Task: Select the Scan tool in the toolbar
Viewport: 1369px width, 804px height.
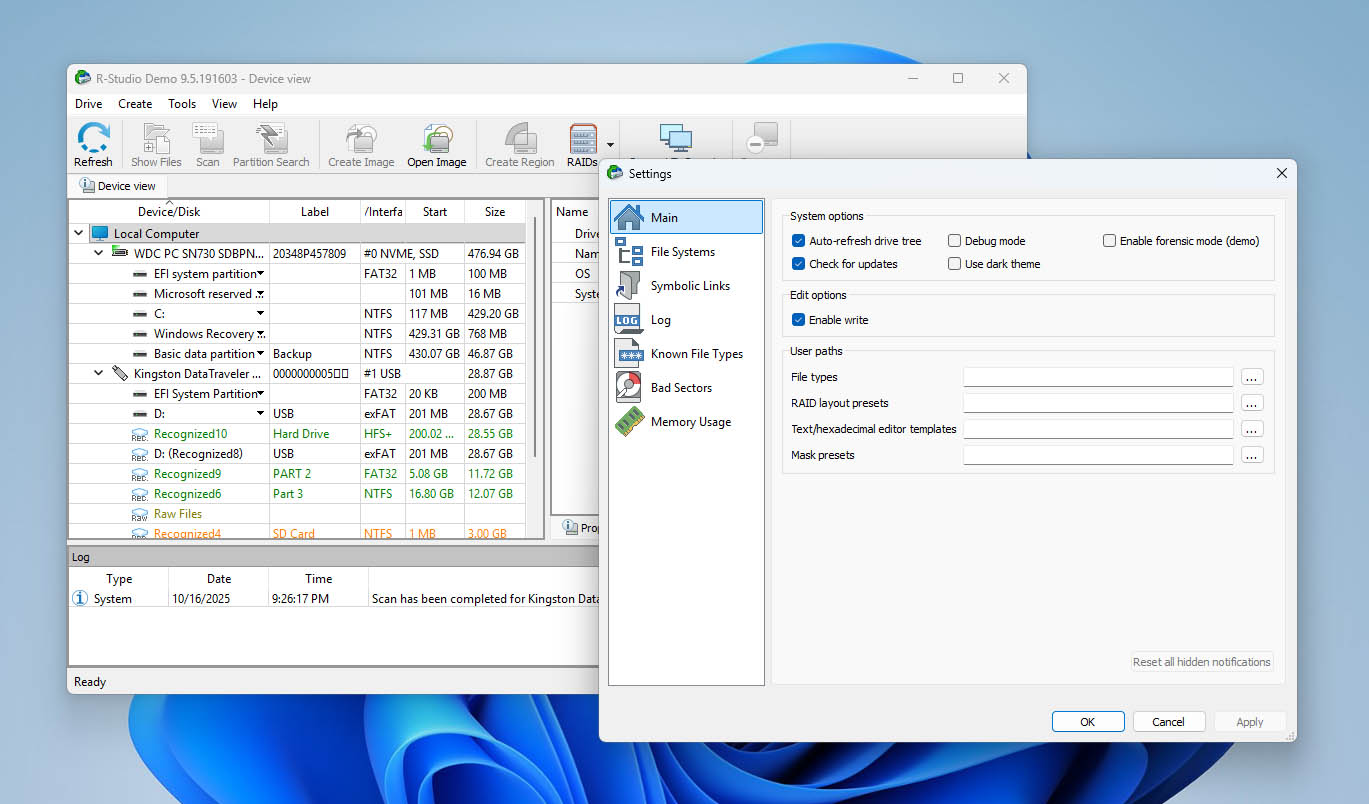Action: coord(207,143)
